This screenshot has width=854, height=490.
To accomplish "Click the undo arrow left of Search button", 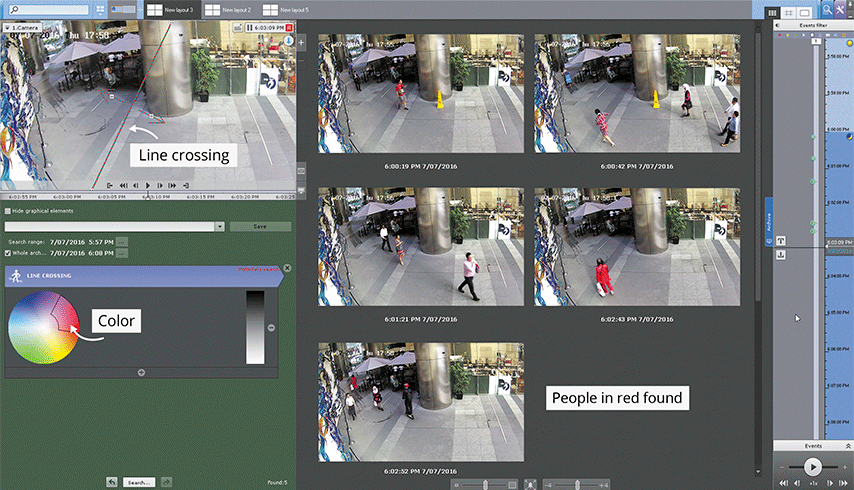I will coord(112,482).
